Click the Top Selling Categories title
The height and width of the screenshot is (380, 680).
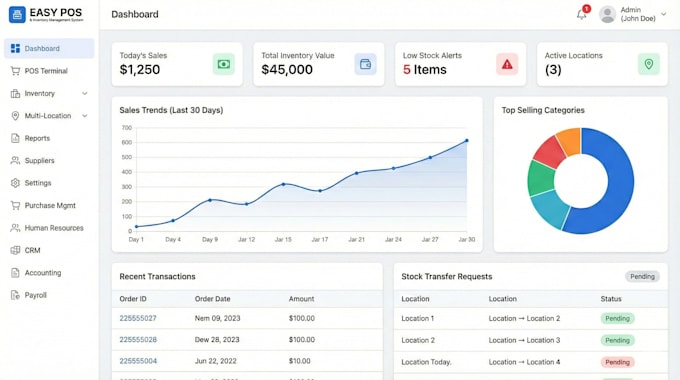click(x=543, y=110)
